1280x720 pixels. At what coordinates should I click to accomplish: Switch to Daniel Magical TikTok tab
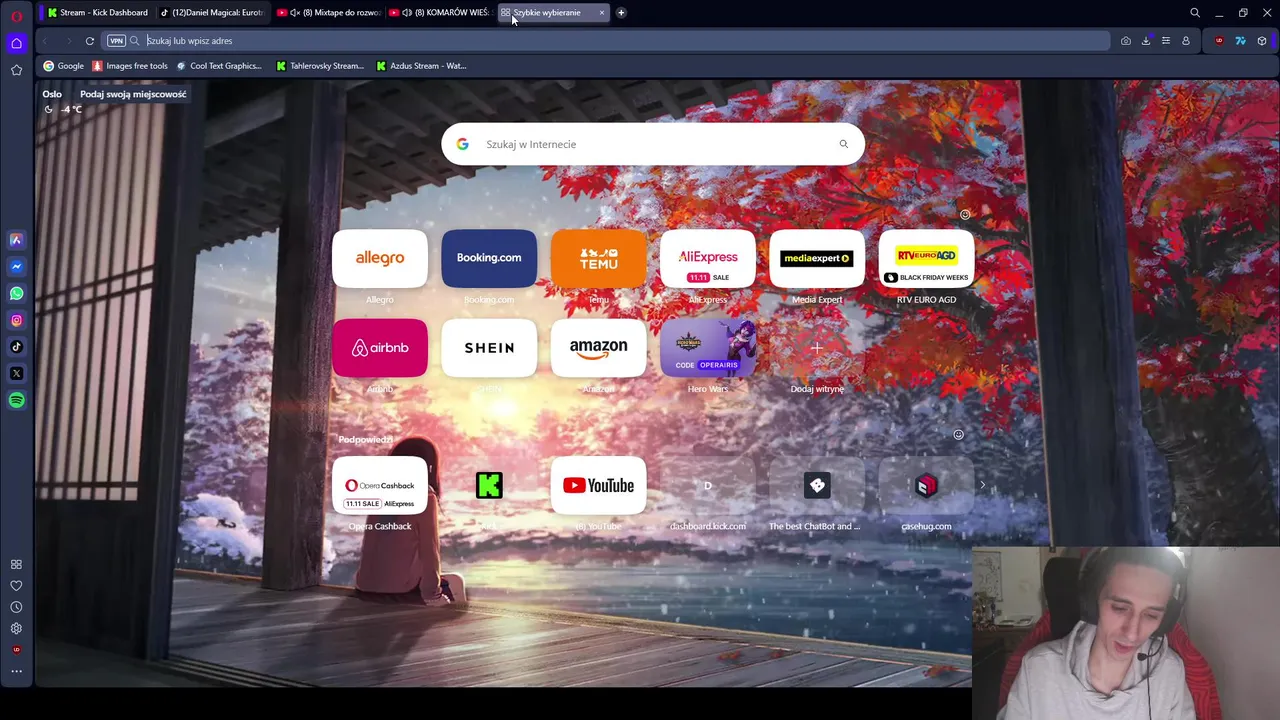click(212, 13)
